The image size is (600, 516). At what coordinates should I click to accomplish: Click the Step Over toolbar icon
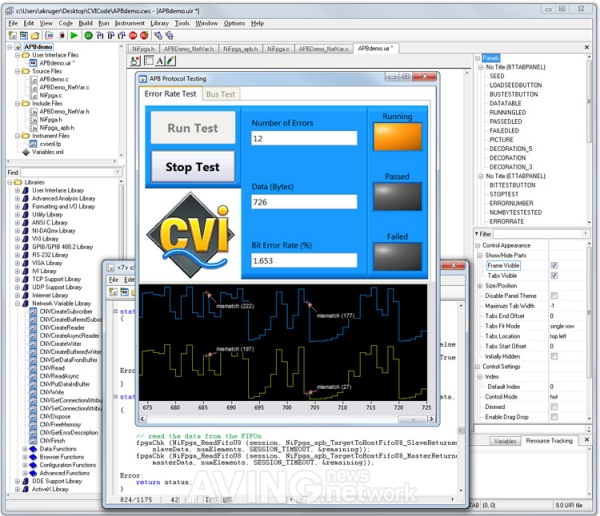pos(111,36)
